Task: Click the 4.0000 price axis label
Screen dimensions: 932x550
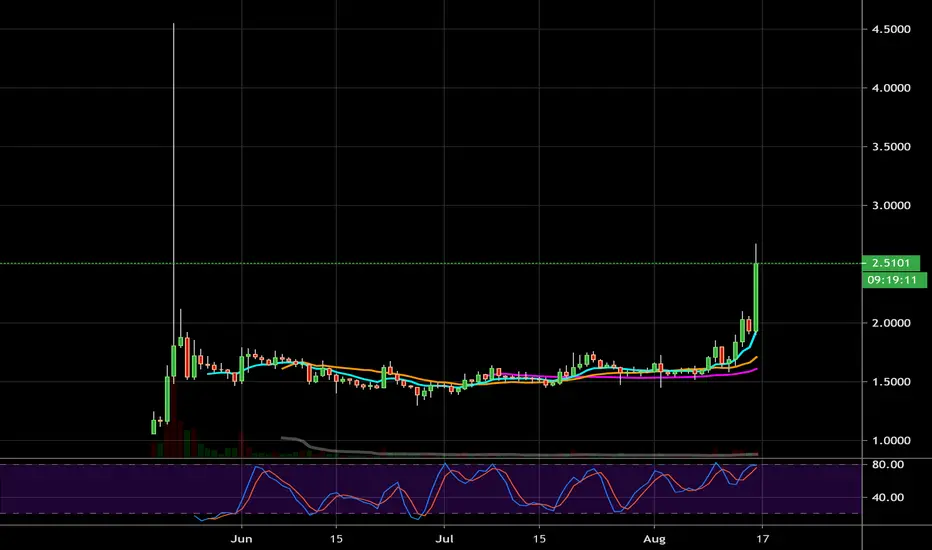Action: pos(891,88)
